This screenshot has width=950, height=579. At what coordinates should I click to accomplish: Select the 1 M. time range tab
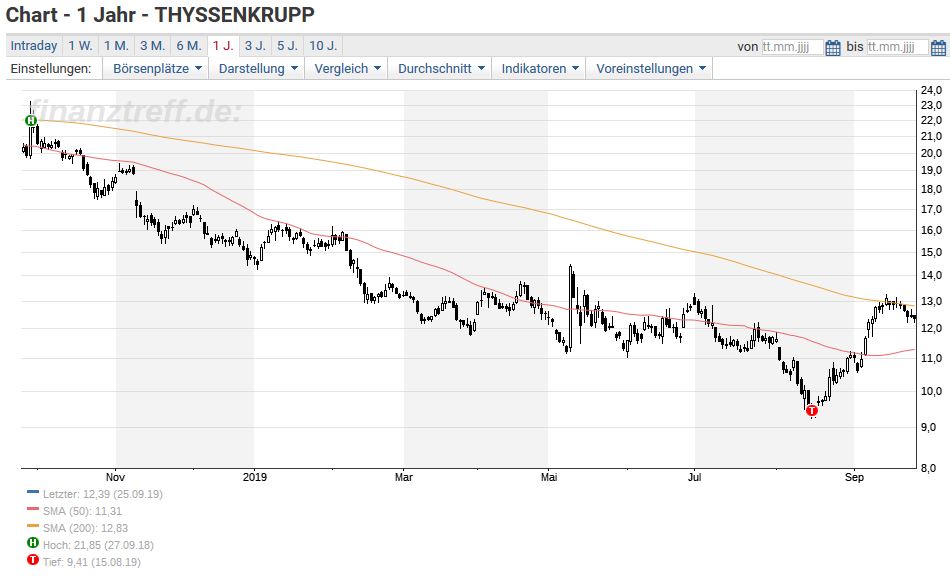[116, 46]
